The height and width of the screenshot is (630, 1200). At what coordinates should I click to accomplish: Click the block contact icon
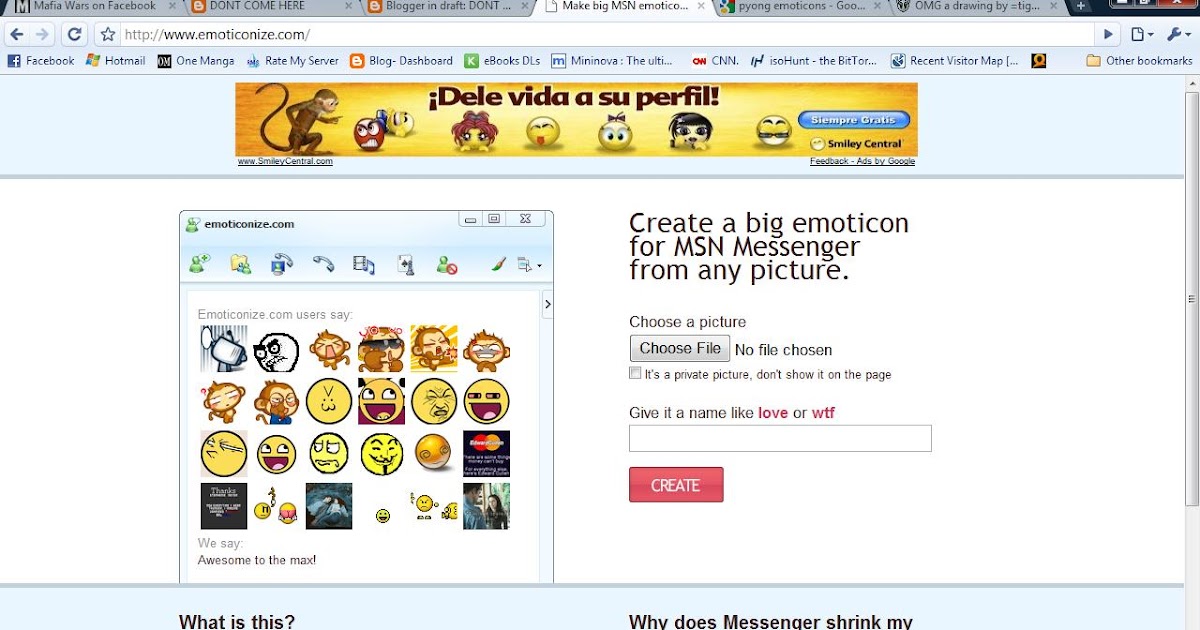point(446,263)
